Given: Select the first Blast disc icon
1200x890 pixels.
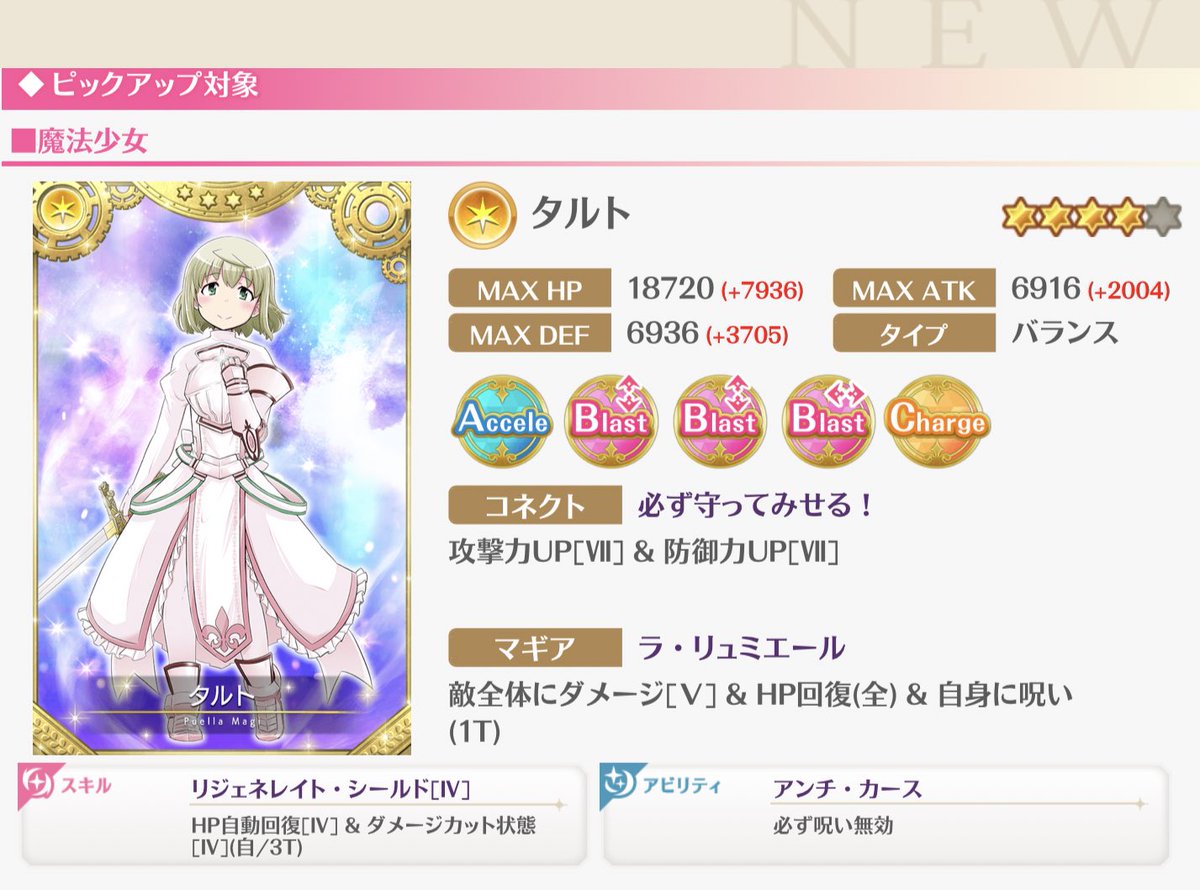Looking at the screenshot, I should pyautogui.click(x=612, y=421).
